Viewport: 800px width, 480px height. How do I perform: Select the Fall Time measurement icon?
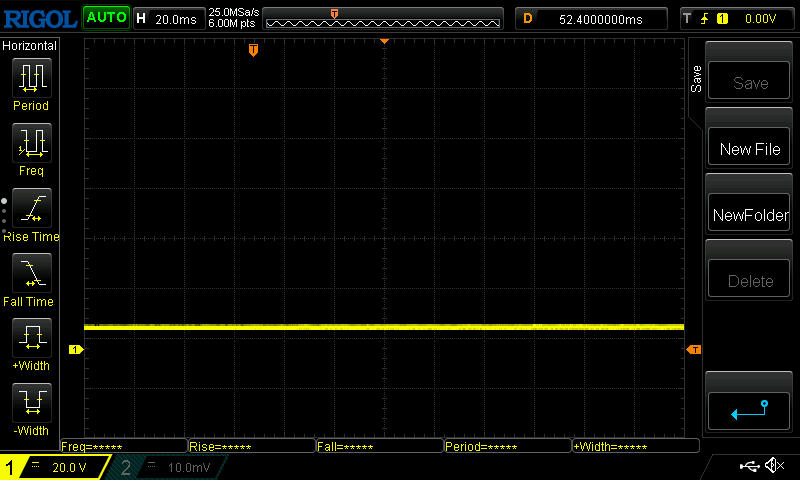click(x=32, y=273)
